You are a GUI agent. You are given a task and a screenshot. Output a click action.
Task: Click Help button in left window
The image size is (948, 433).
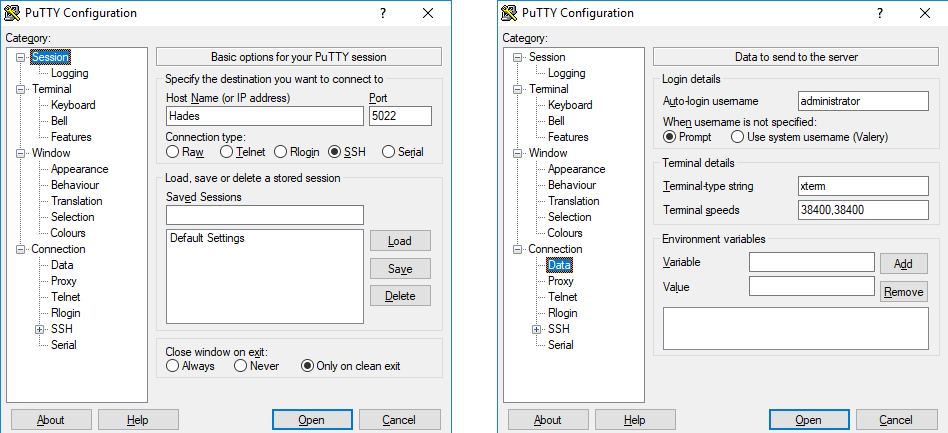tap(138, 420)
